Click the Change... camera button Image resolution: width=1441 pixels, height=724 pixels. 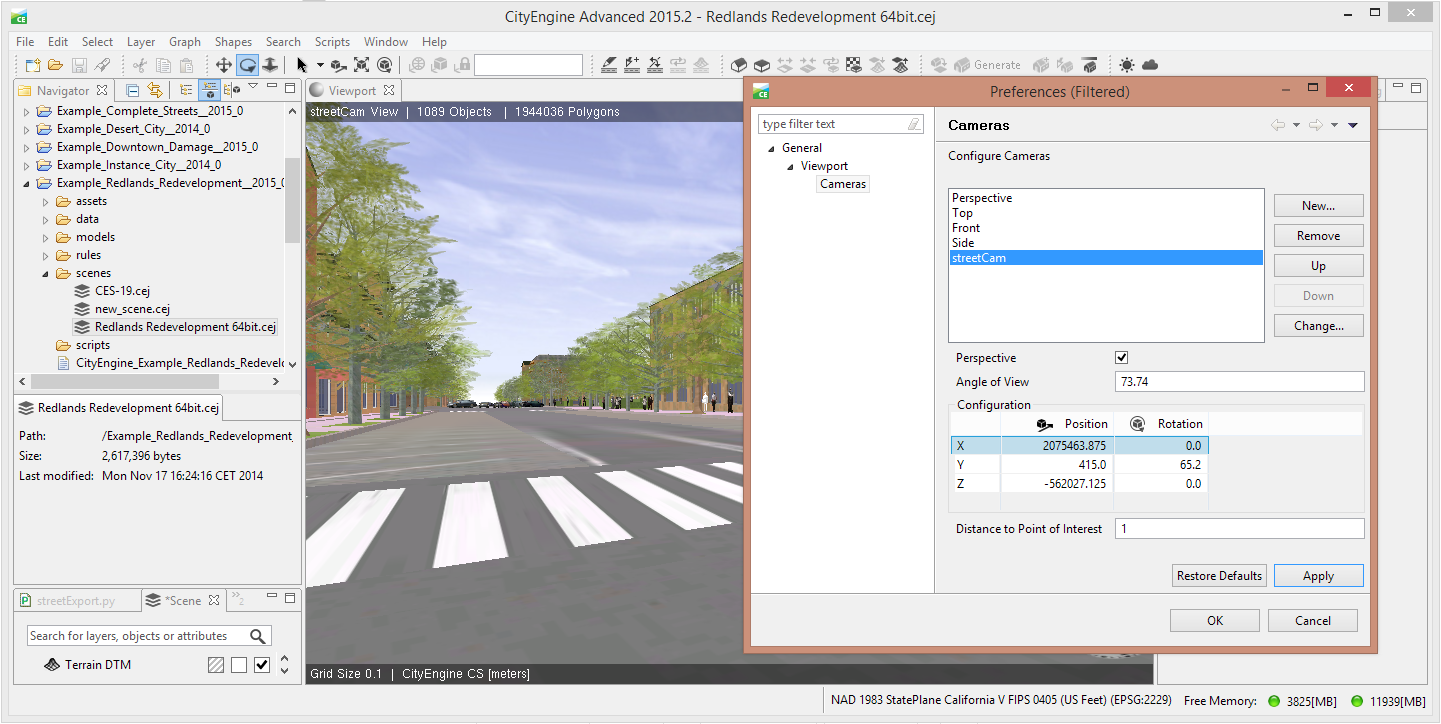coord(1318,326)
